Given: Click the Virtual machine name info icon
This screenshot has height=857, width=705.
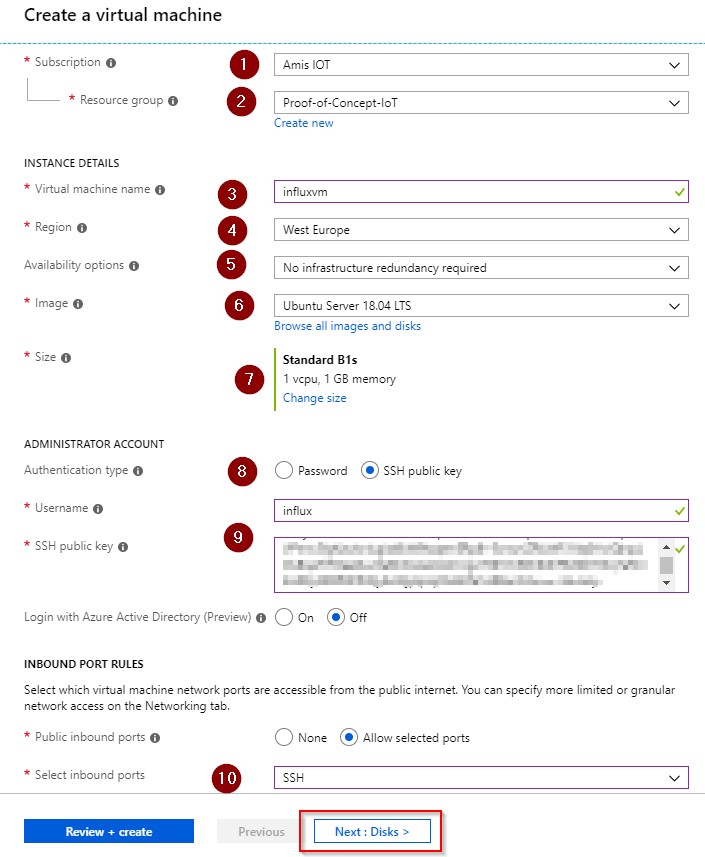Looking at the screenshot, I should 160,189.
